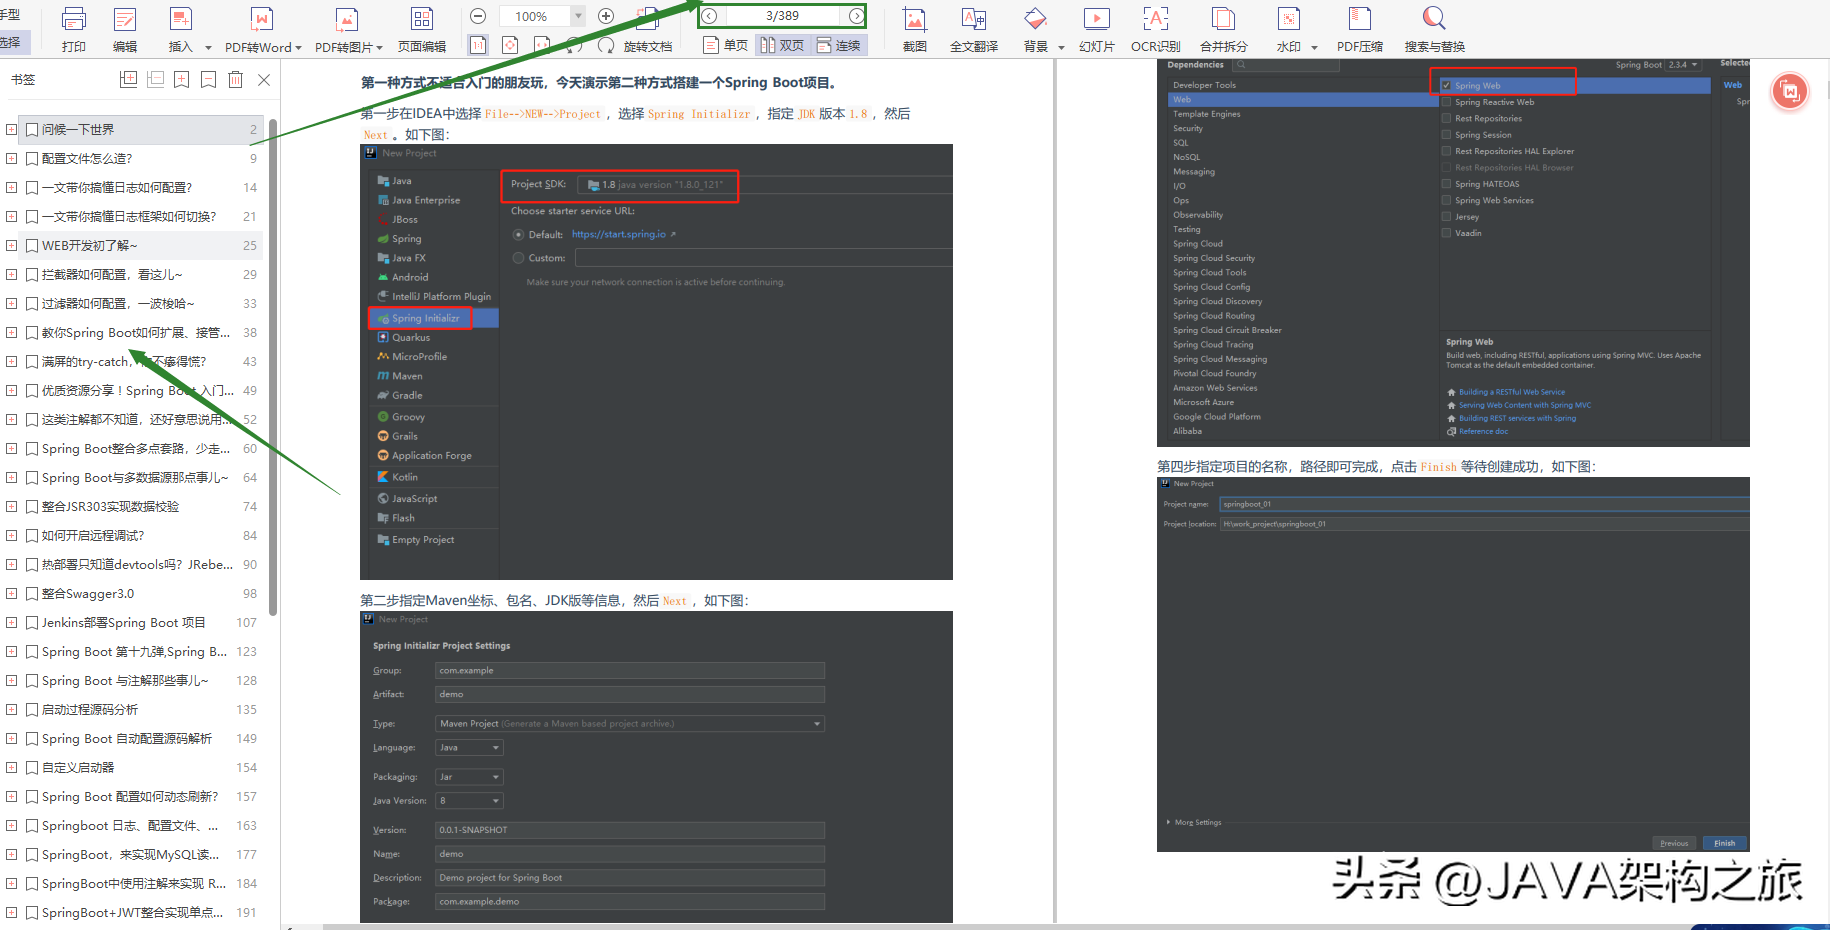Open the zoom percentage dropdown
1830x930 pixels.
pyautogui.click(x=578, y=16)
